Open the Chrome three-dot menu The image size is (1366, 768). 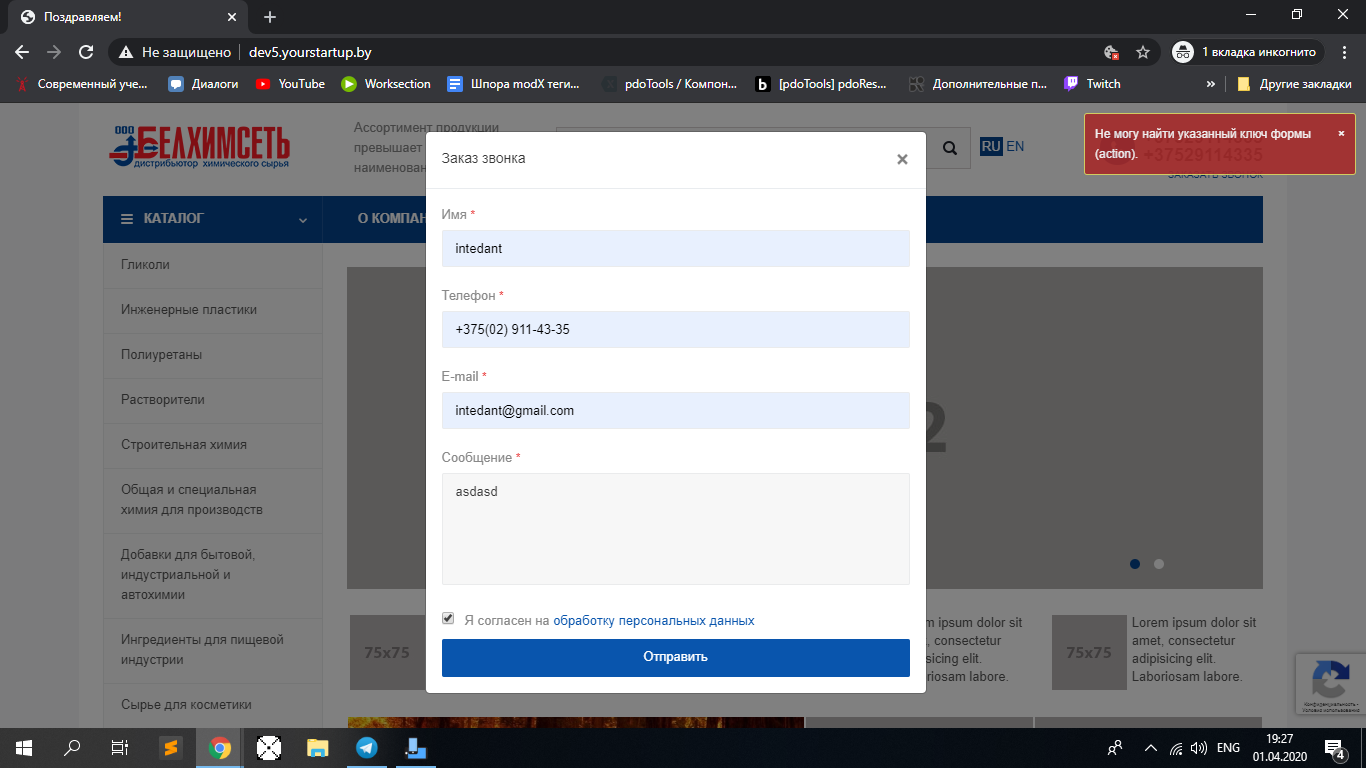click(x=1345, y=52)
